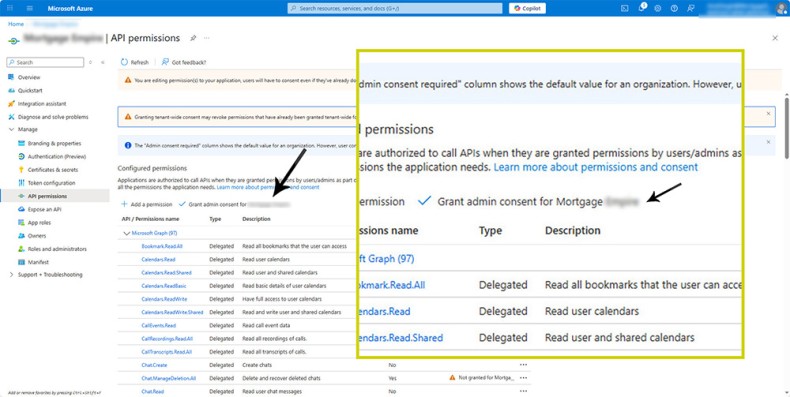Open Chat.ManageDeletion.All permission link
790x397 pixels.
tap(169, 378)
